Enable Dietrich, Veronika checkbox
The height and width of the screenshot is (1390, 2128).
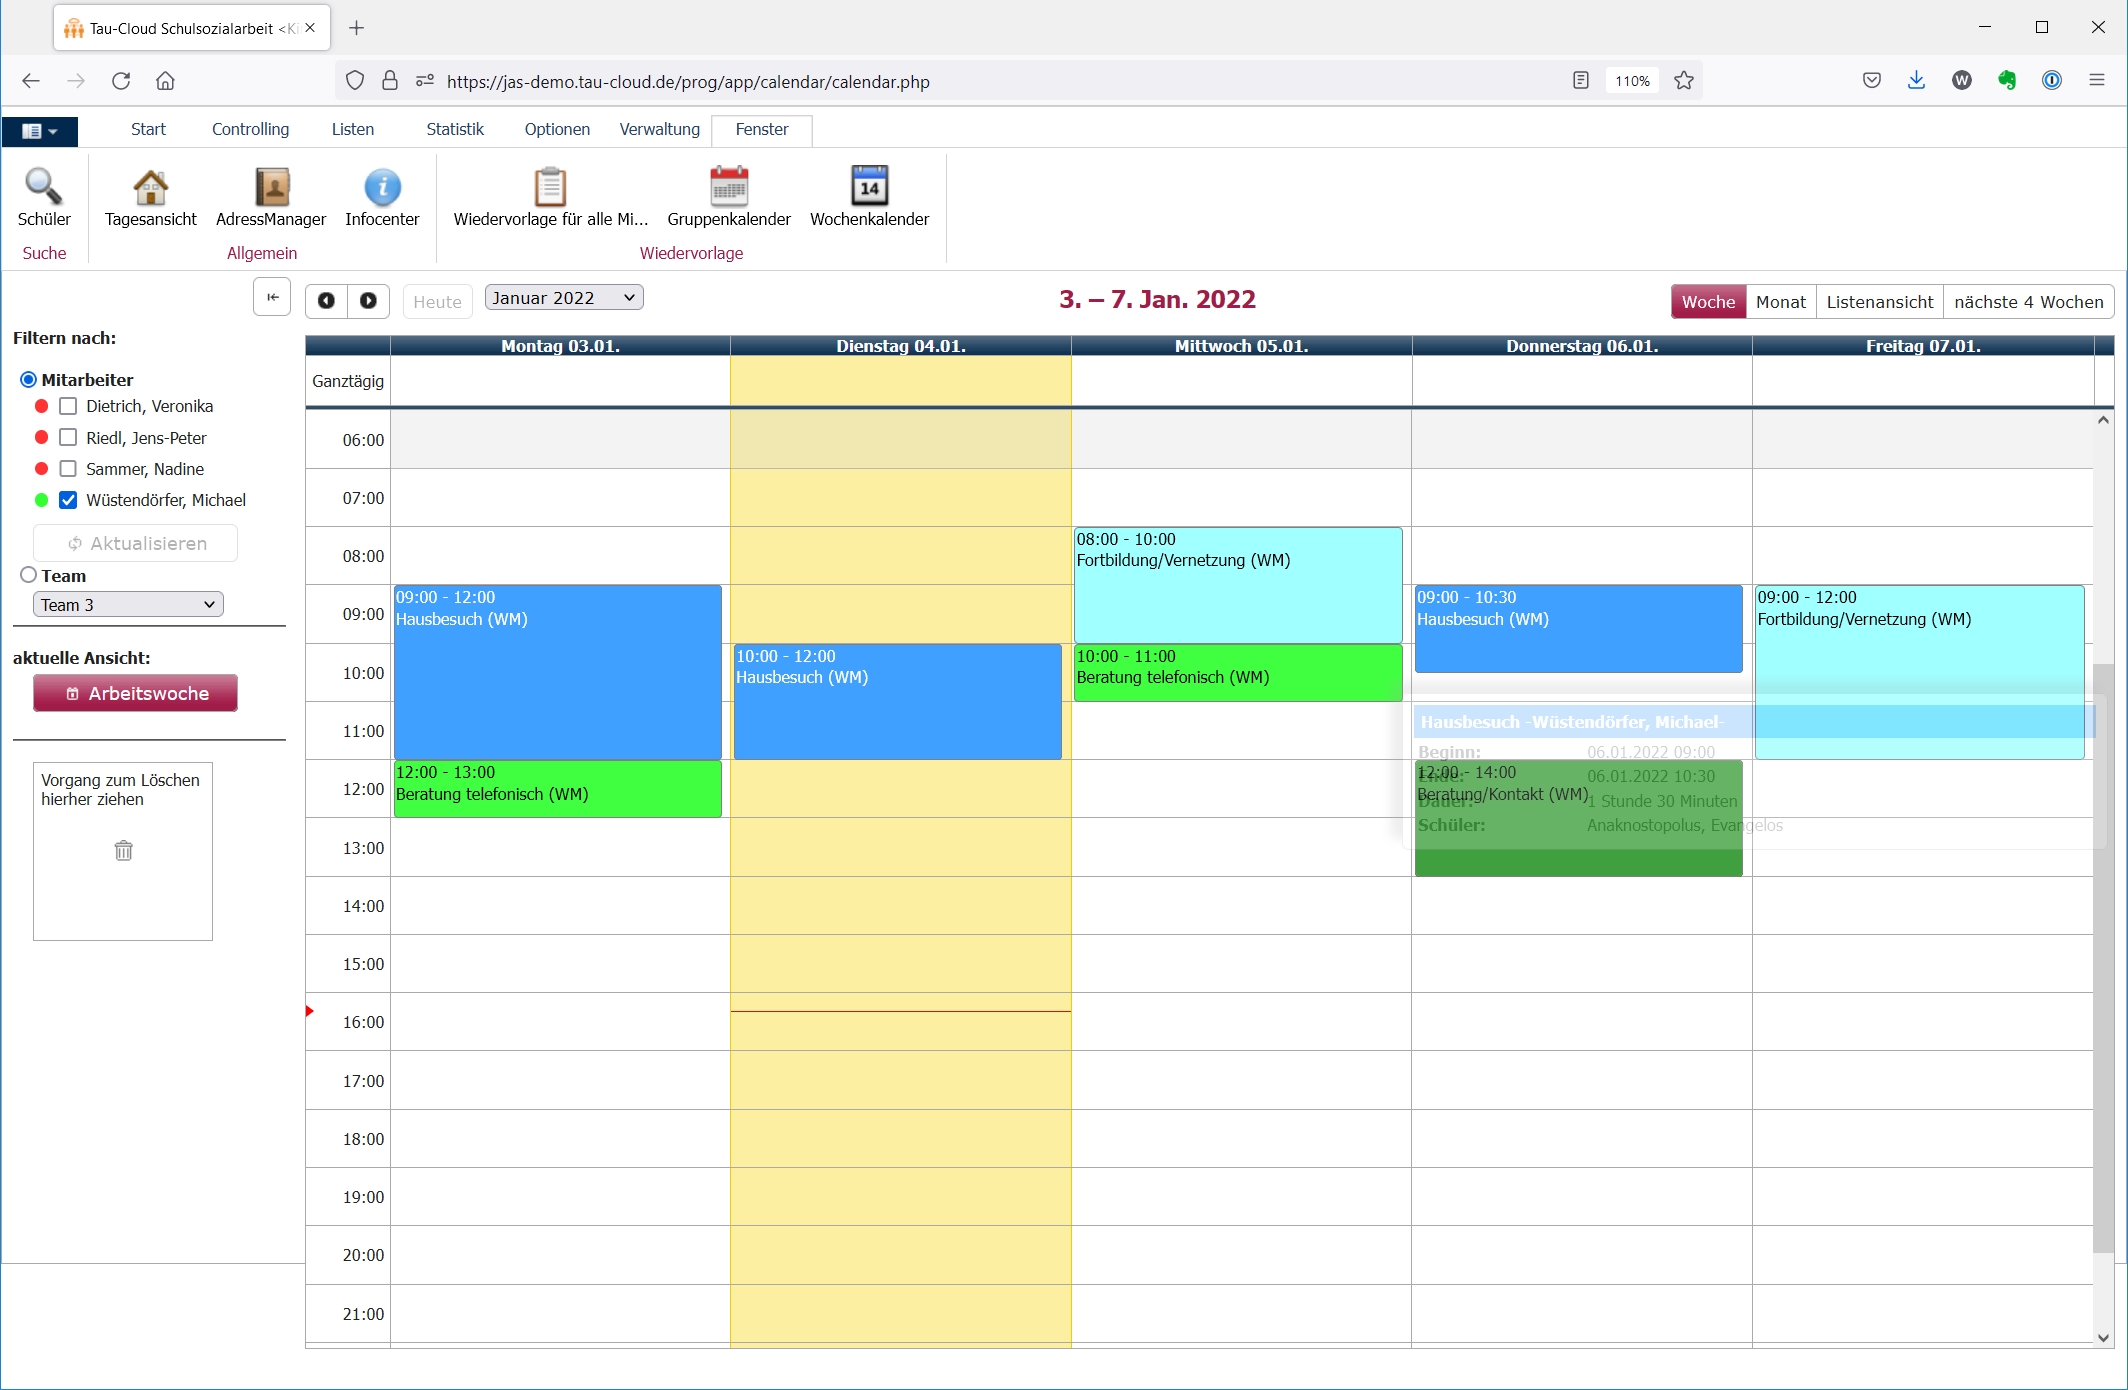68,406
